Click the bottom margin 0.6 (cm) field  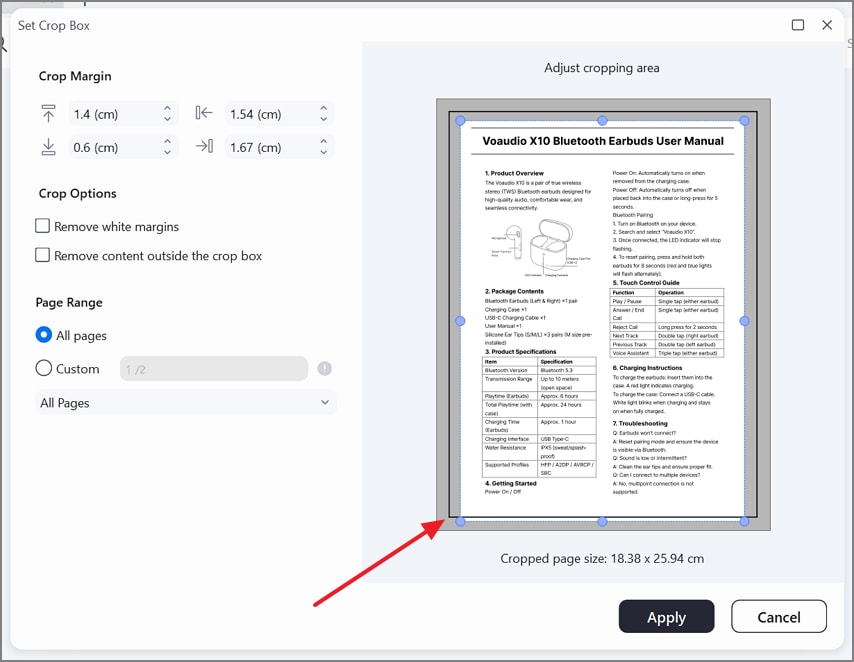click(124, 147)
